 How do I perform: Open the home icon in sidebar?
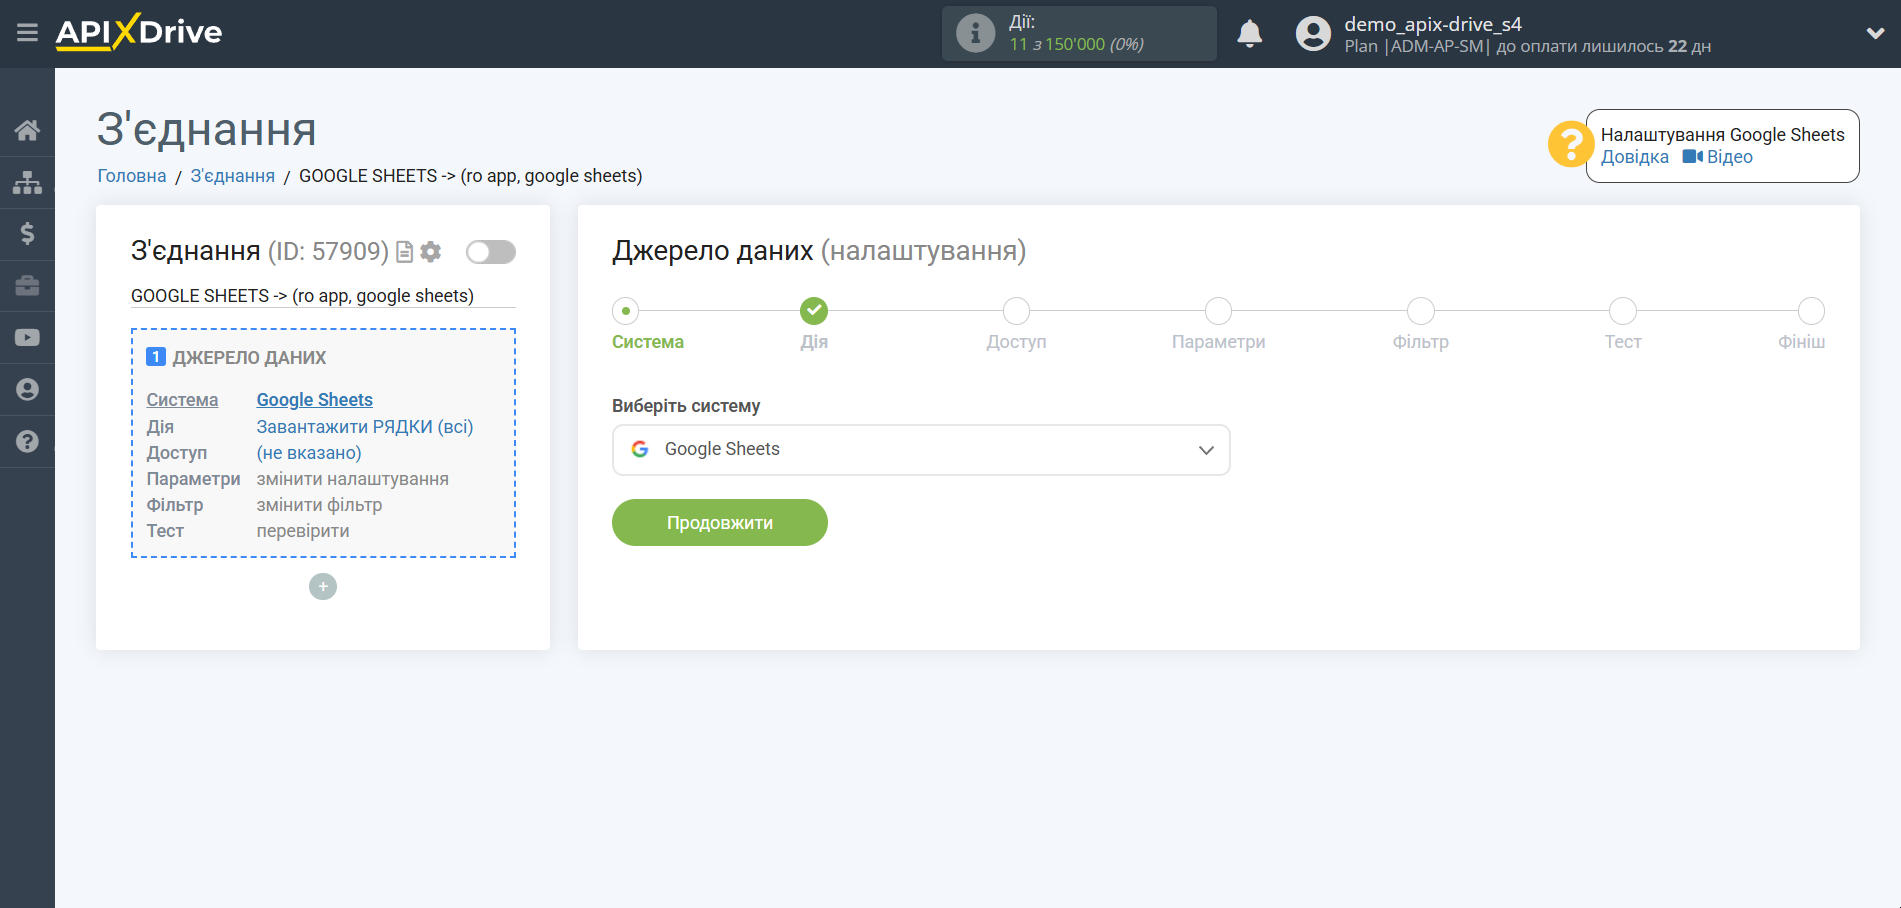[27, 129]
